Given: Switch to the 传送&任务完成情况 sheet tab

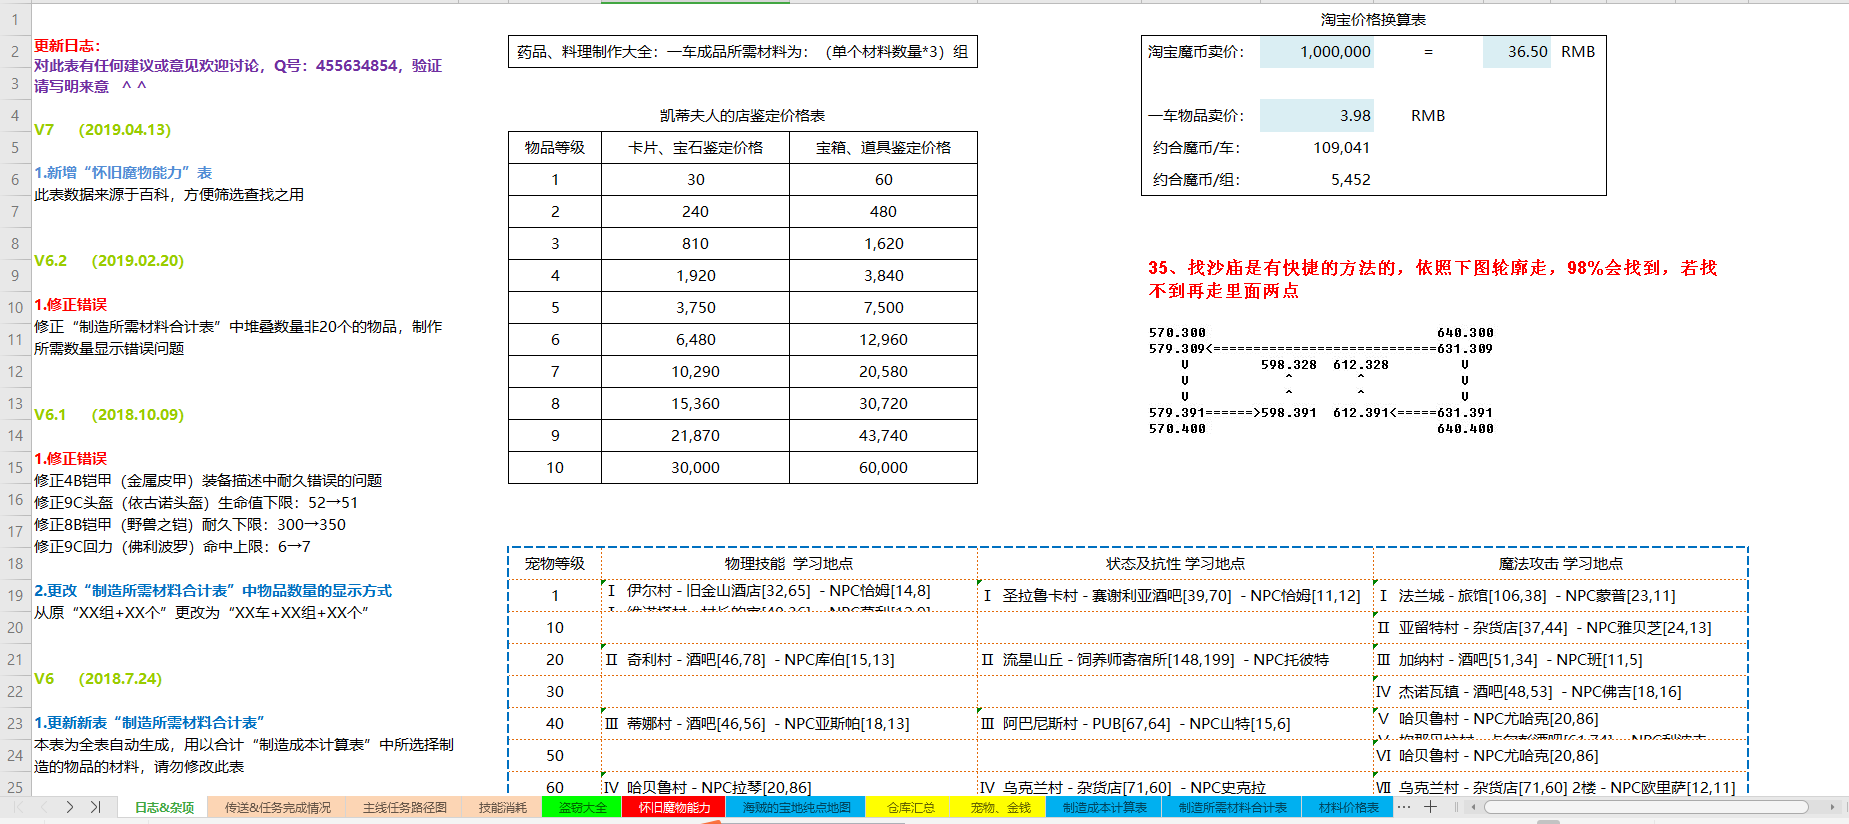Looking at the screenshot, I should point(277,807).
